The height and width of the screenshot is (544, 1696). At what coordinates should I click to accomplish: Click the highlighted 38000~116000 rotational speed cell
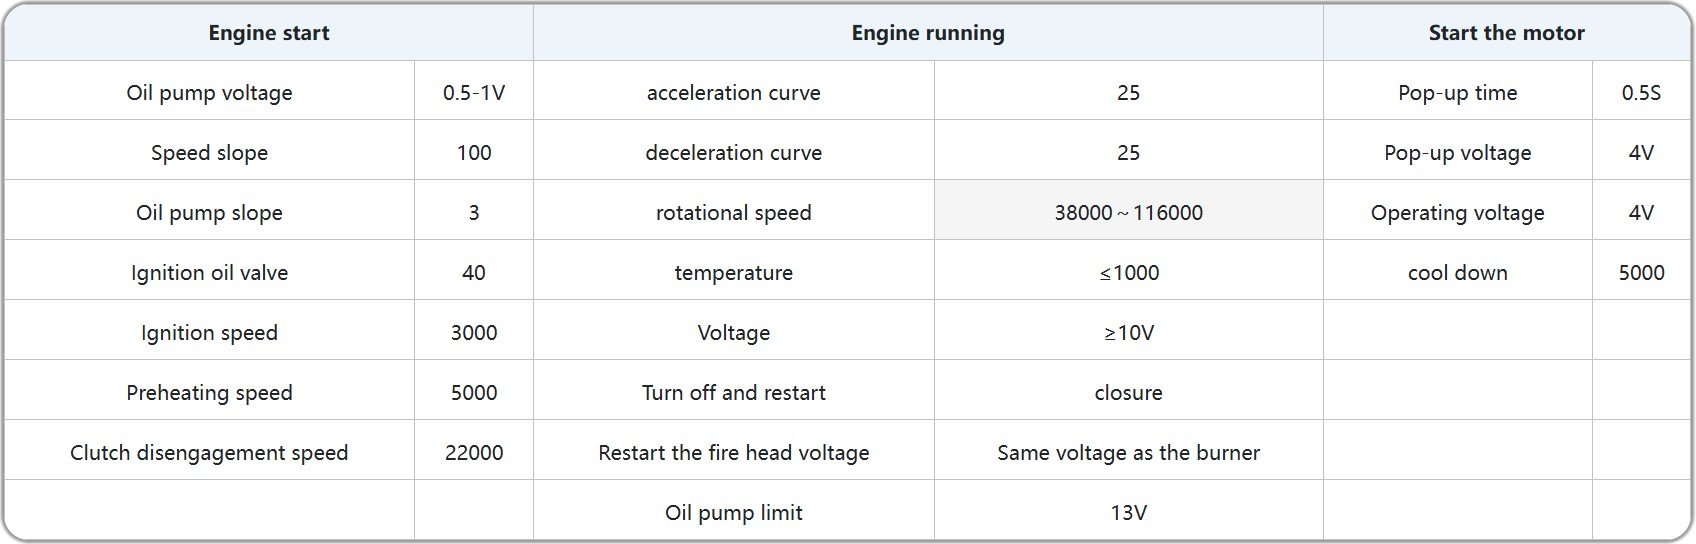click(1128, 213)
